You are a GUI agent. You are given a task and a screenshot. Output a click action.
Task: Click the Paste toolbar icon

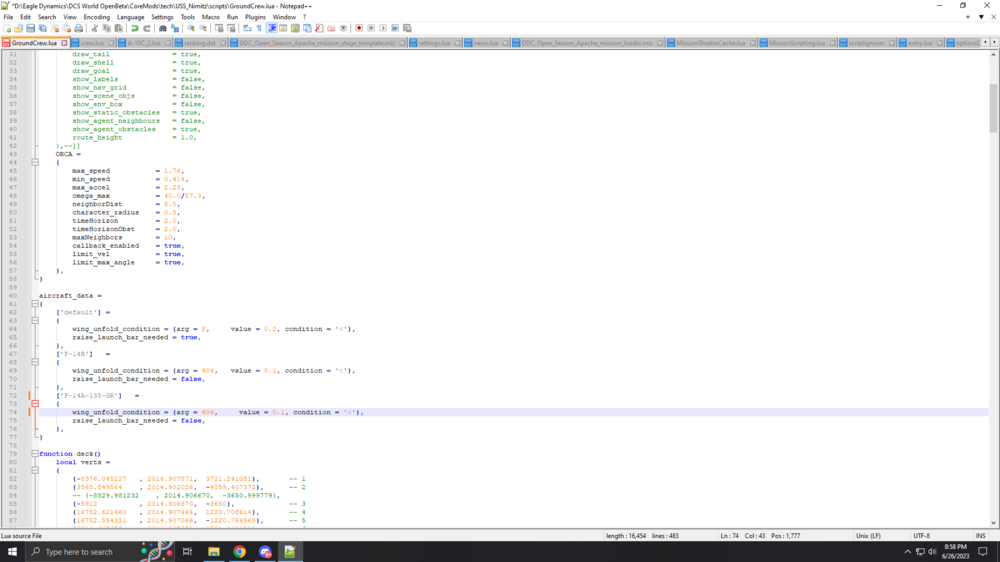pos(119,28)
